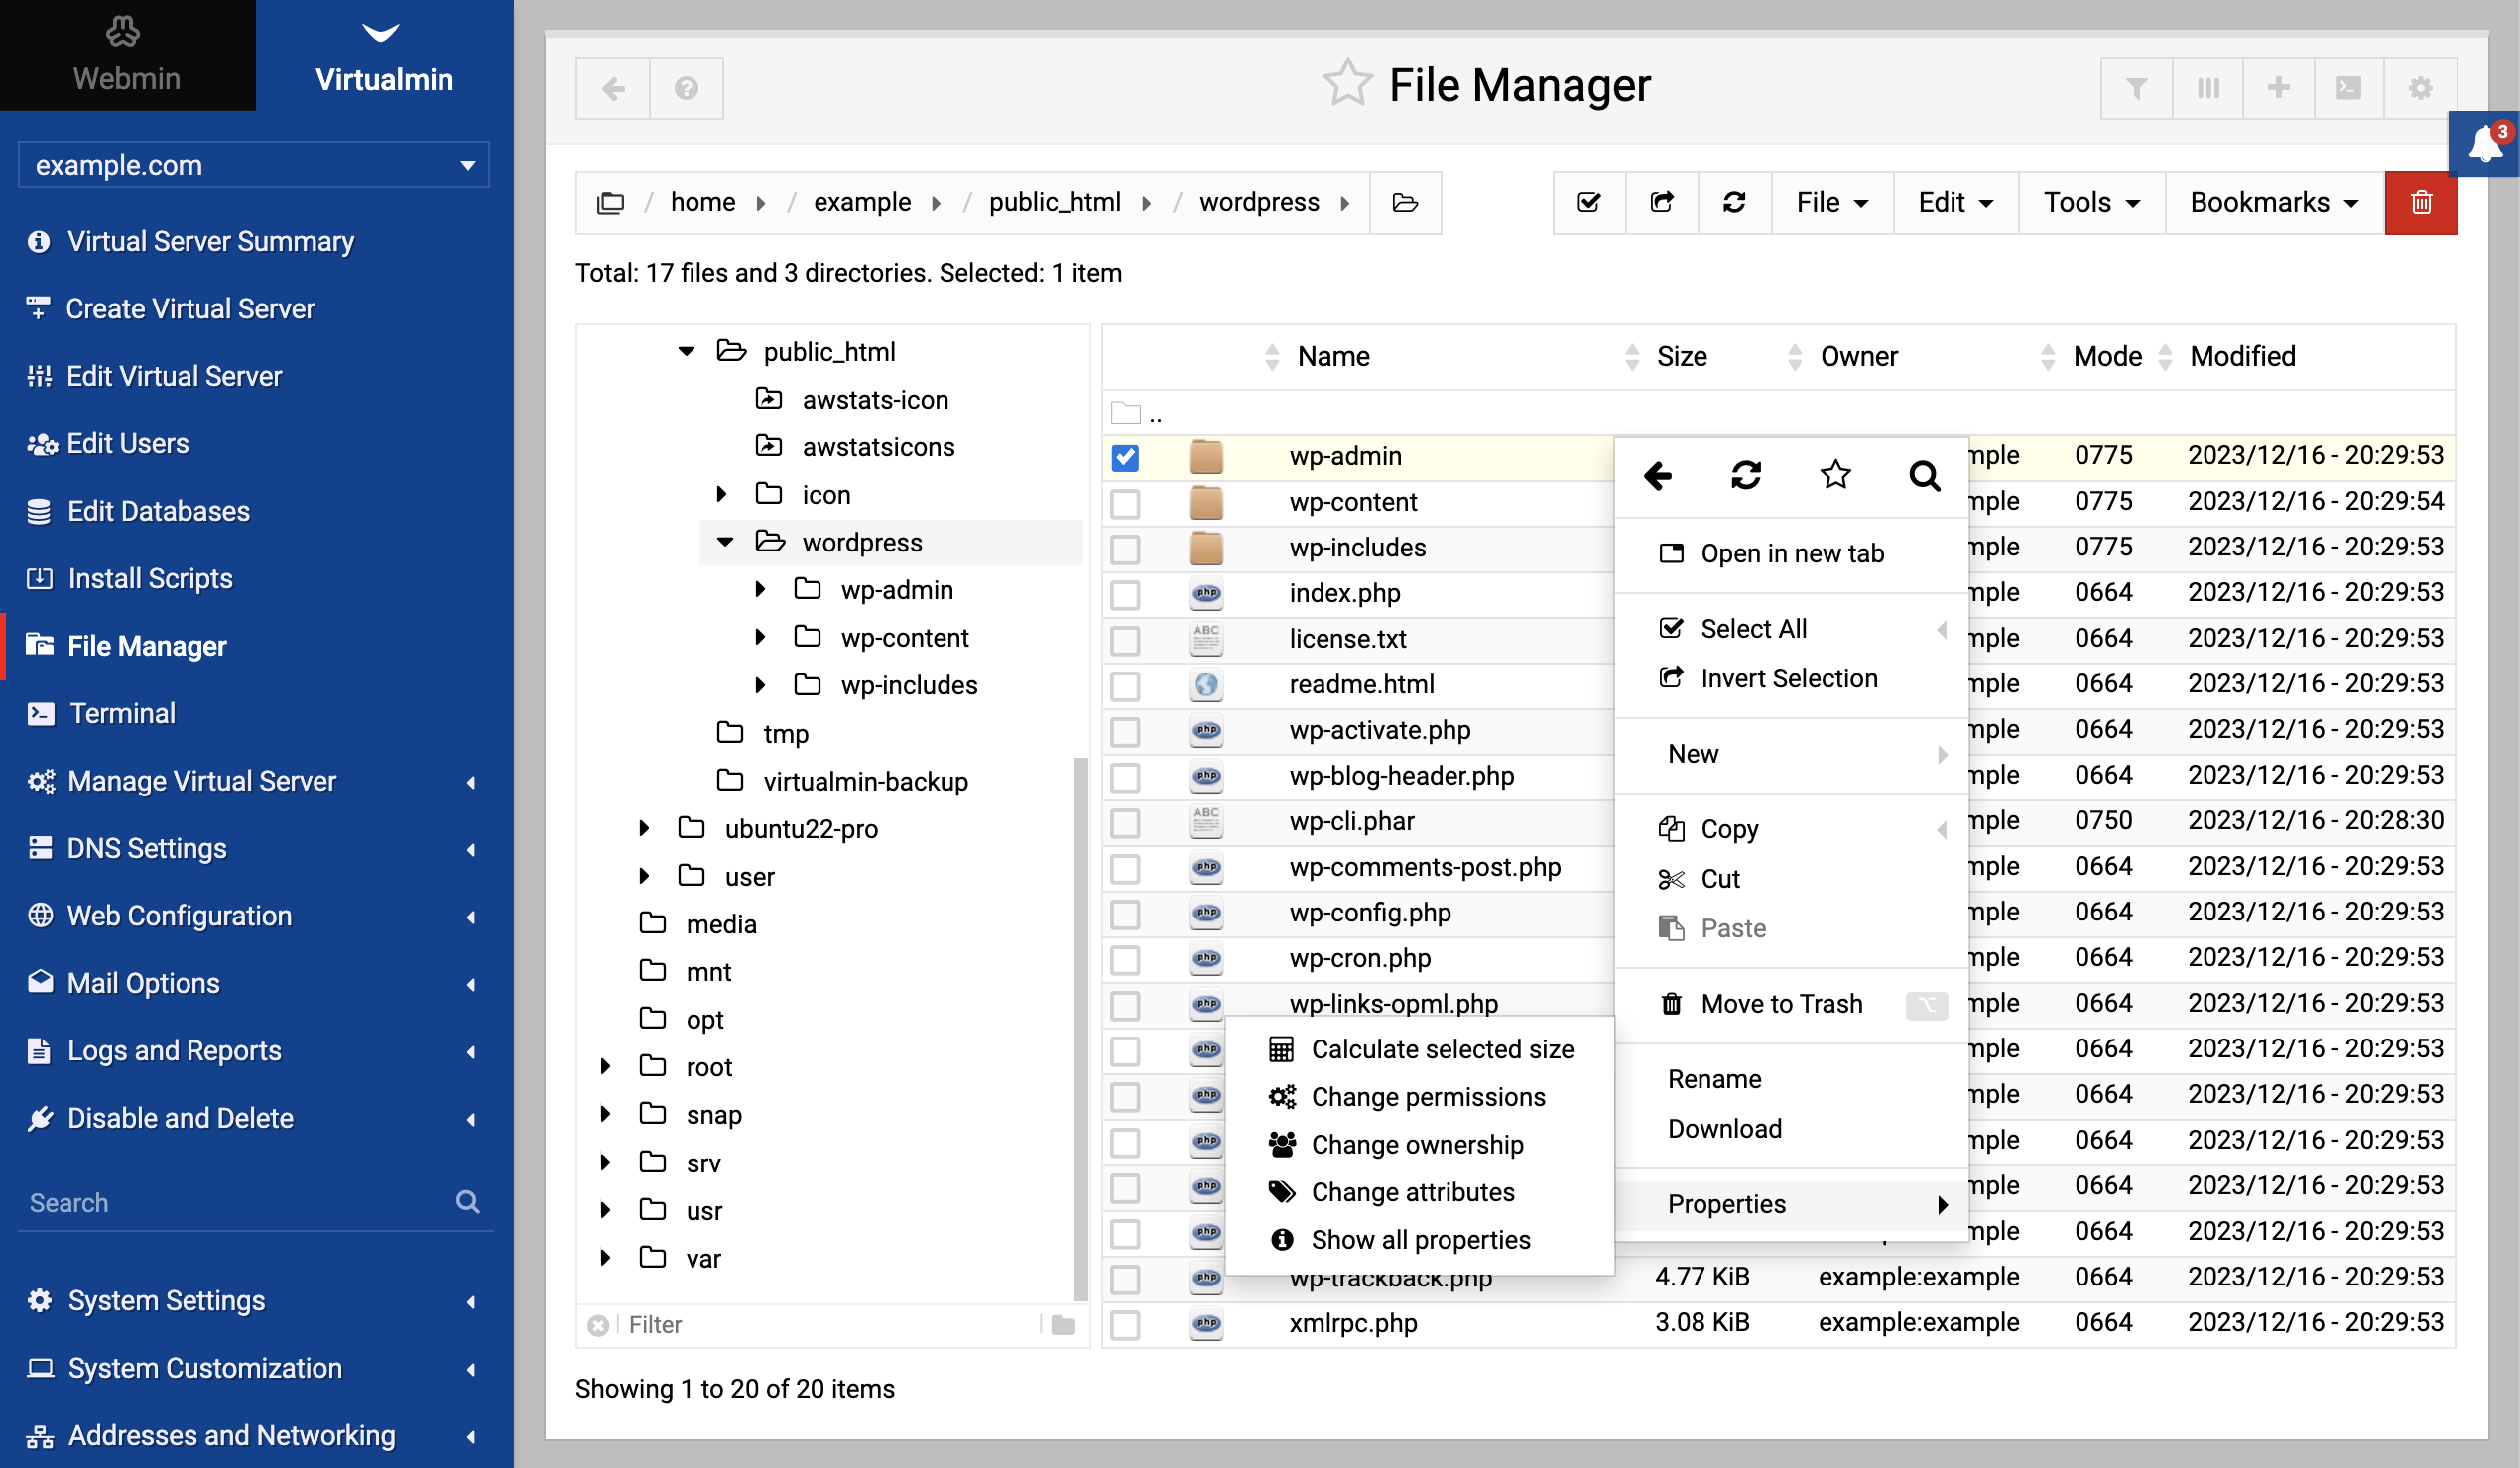
Task: Open Install Scripts in sidebar
Action: 150,578
